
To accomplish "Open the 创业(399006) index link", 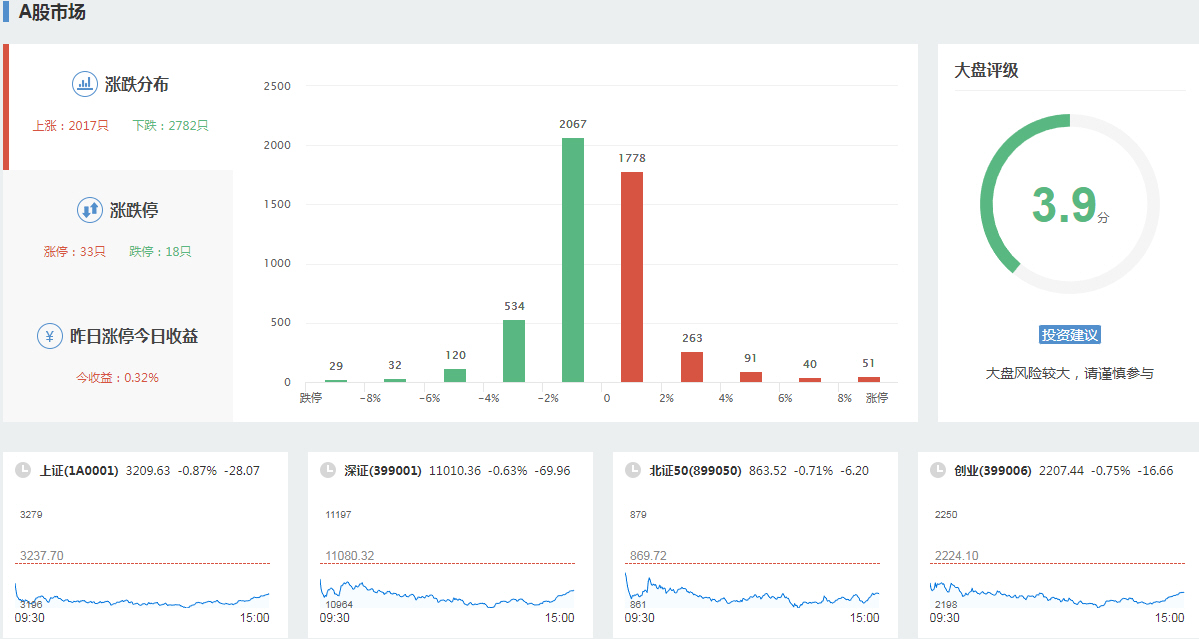I will (x=992, y=470).
